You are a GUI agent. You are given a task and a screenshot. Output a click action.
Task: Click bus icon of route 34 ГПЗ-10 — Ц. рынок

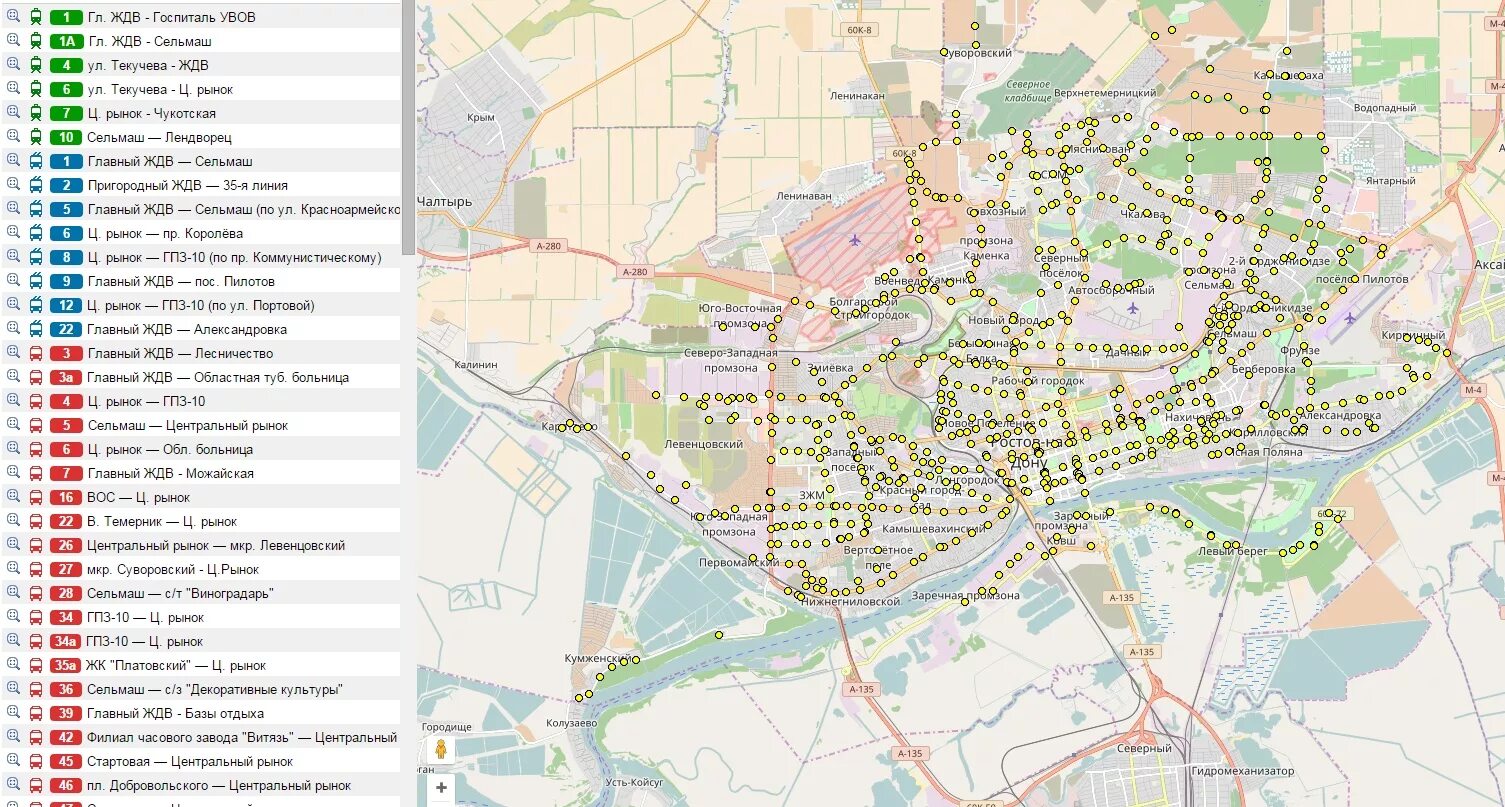pos(36,617)
